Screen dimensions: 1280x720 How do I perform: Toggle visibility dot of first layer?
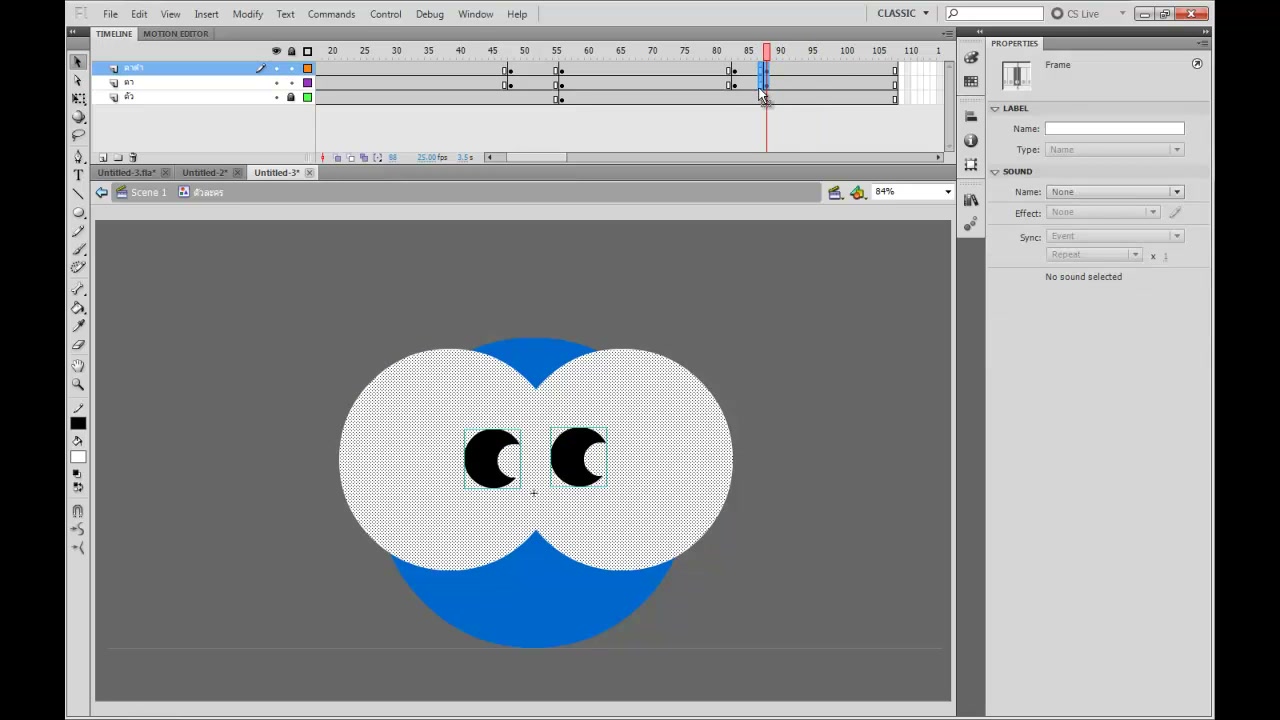point(277,68)
